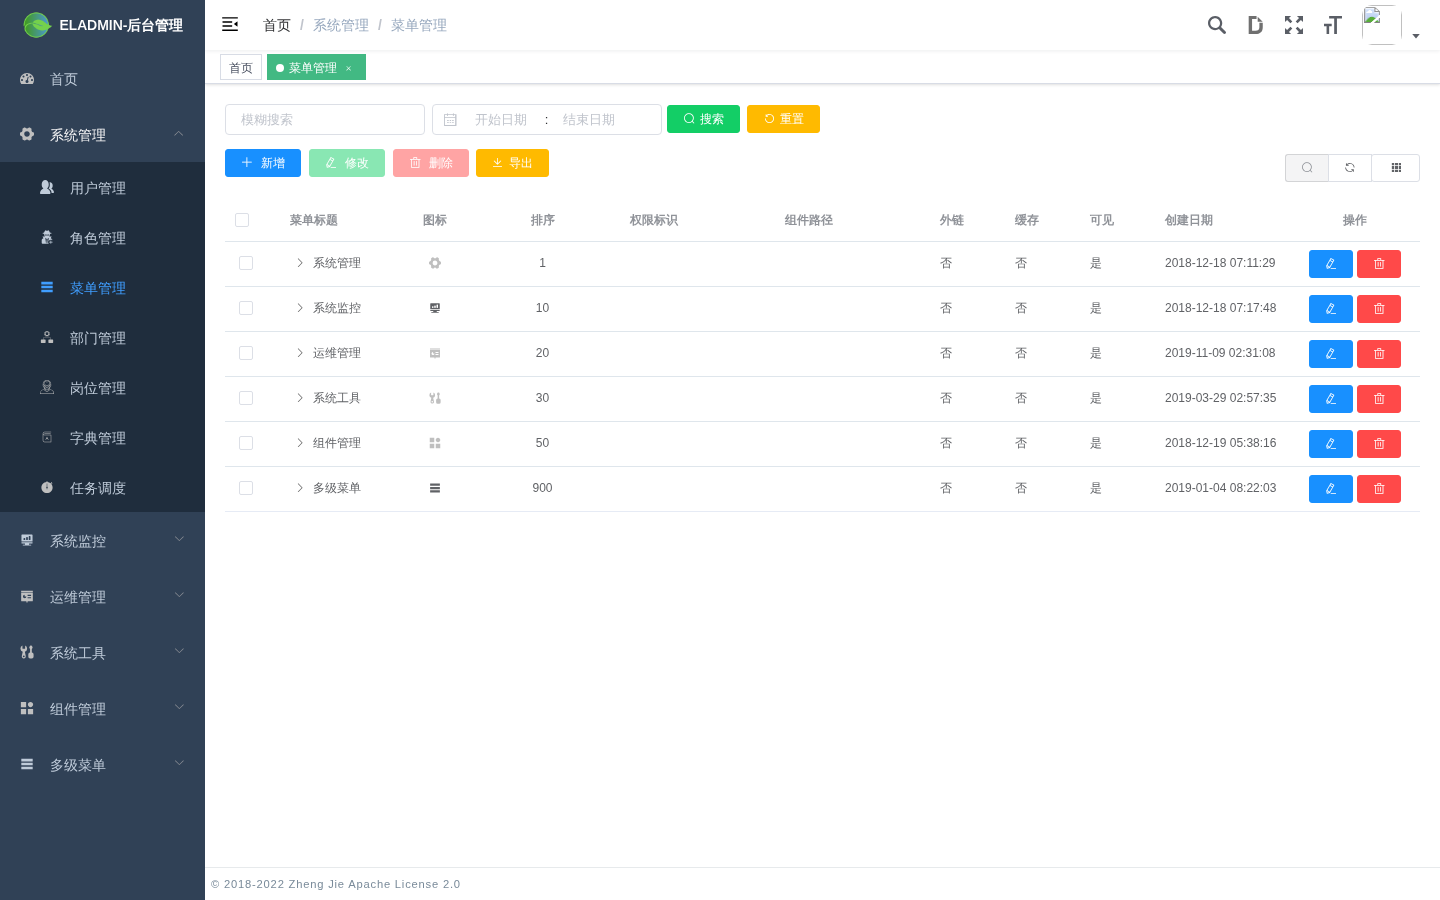The width and height of the screenshot is (1440, 900).
Task: Edit the 系统管理 row with pencil icon
Action: click(x=1331, y=264)
